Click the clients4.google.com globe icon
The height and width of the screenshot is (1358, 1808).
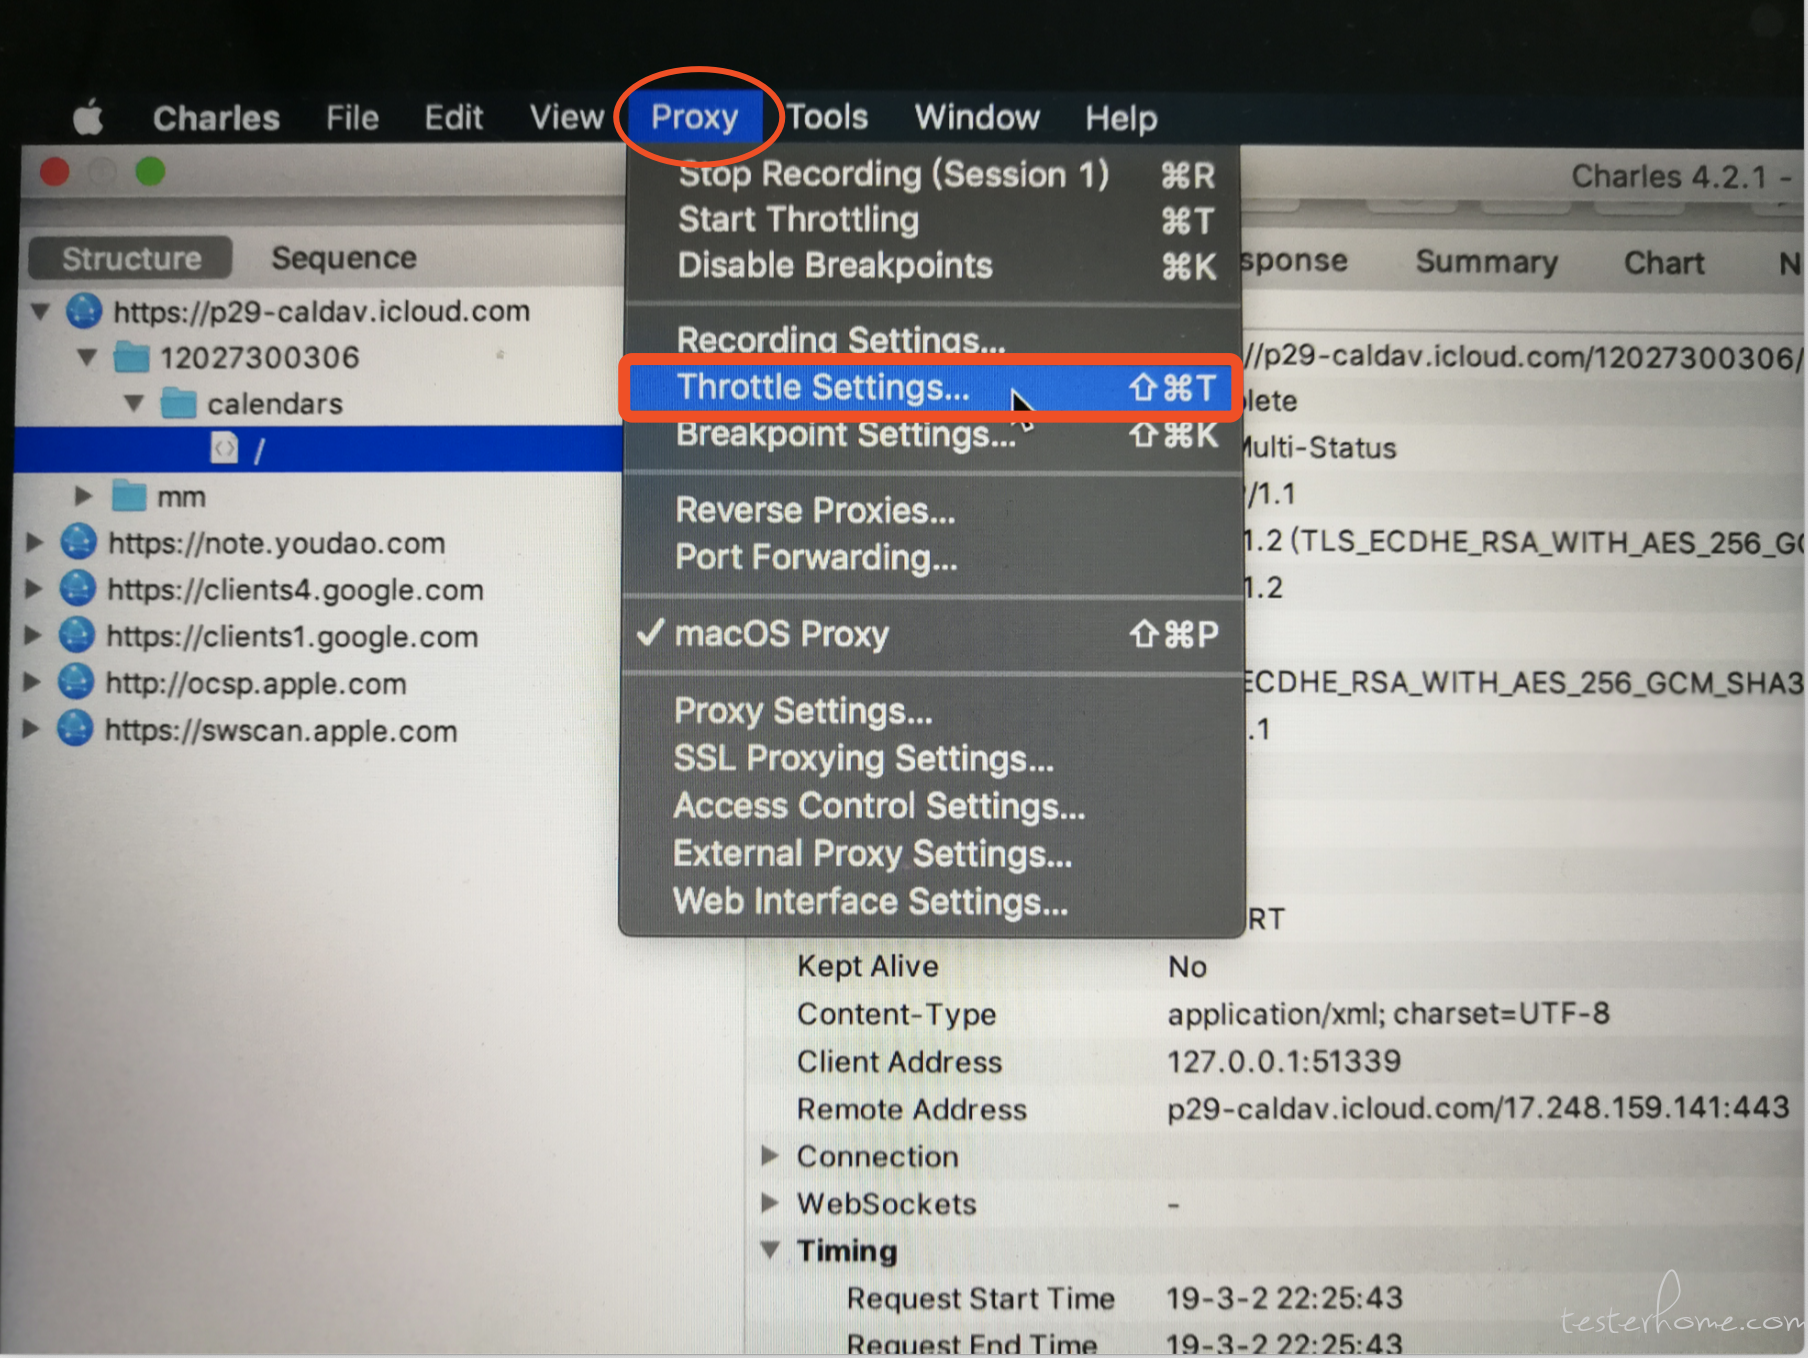tap(77, 589)
